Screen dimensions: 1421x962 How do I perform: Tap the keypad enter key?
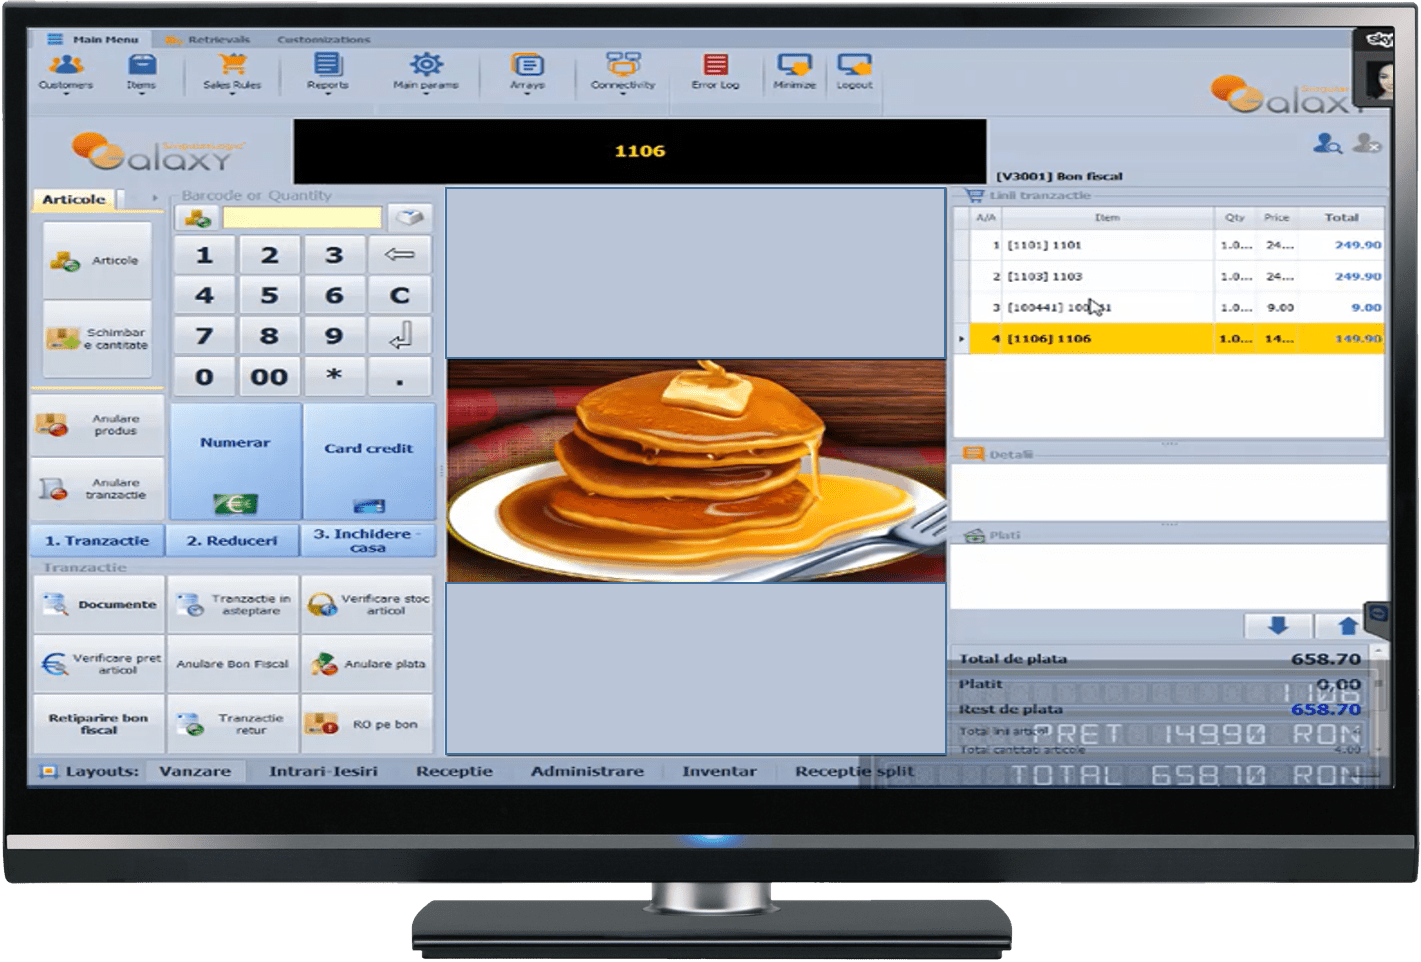[399, 336]
